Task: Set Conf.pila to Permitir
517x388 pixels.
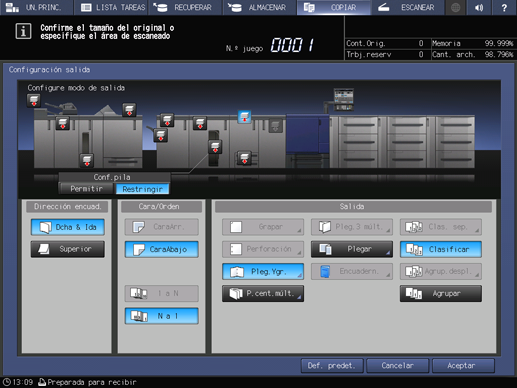Action: (86, 189)
